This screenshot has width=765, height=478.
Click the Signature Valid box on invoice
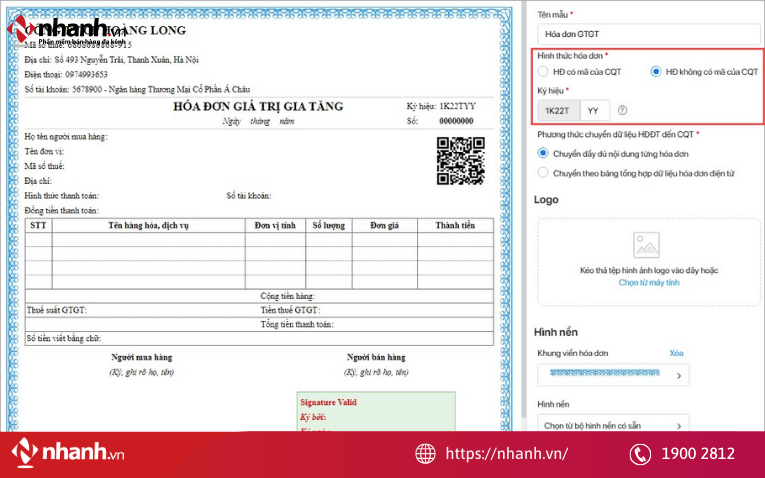(x=376, y=412)
